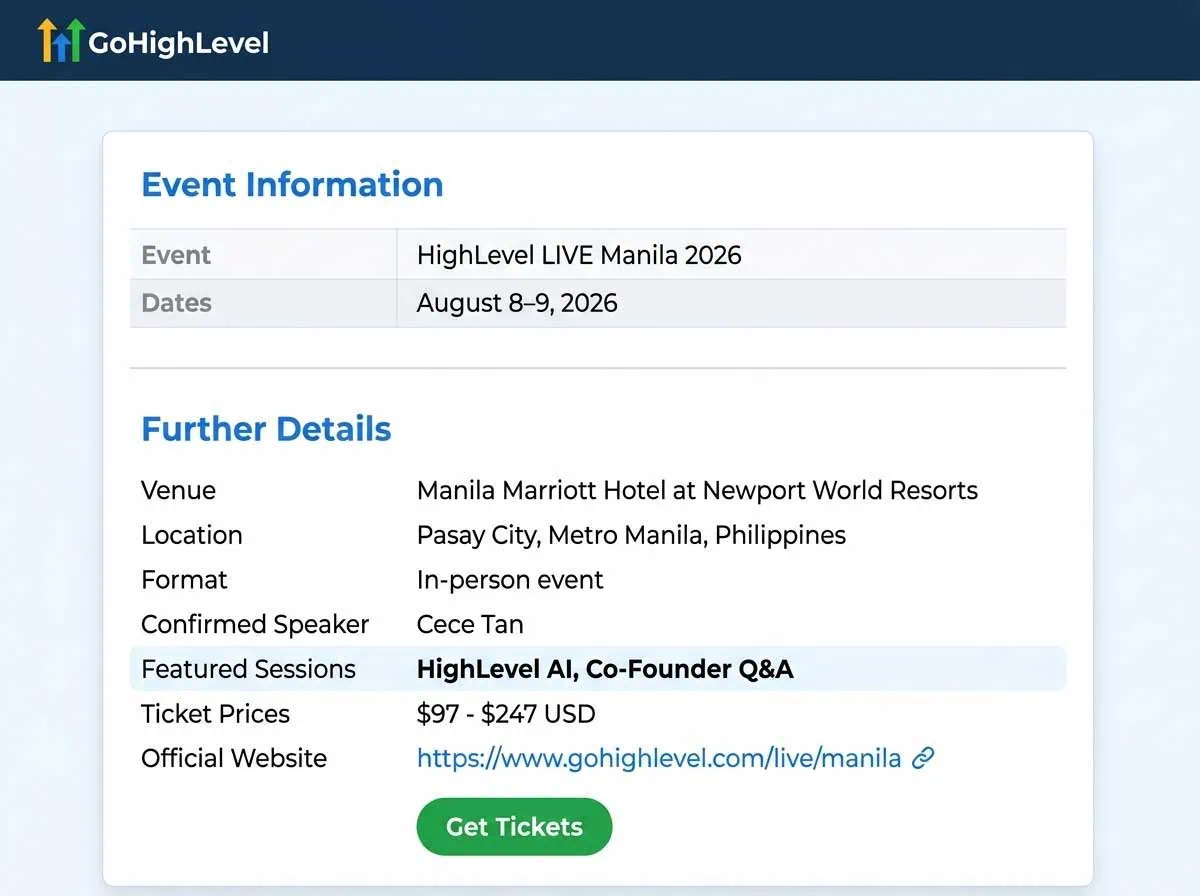Screen dimensions: 1200x896
Task: Click the speaker name 'Cece Tan'
Action: pyautogui.click(x=470, y=625)
